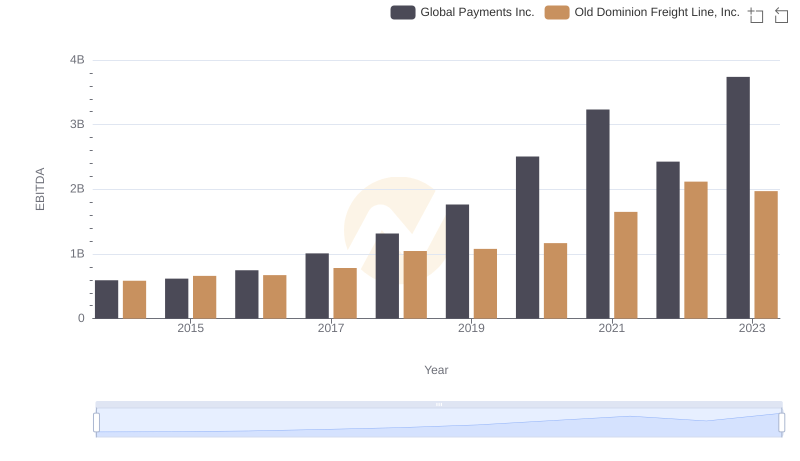This screenshot has width=800, height=461.
Task: Click the EBITDA axis title
Action: [40, 189]
